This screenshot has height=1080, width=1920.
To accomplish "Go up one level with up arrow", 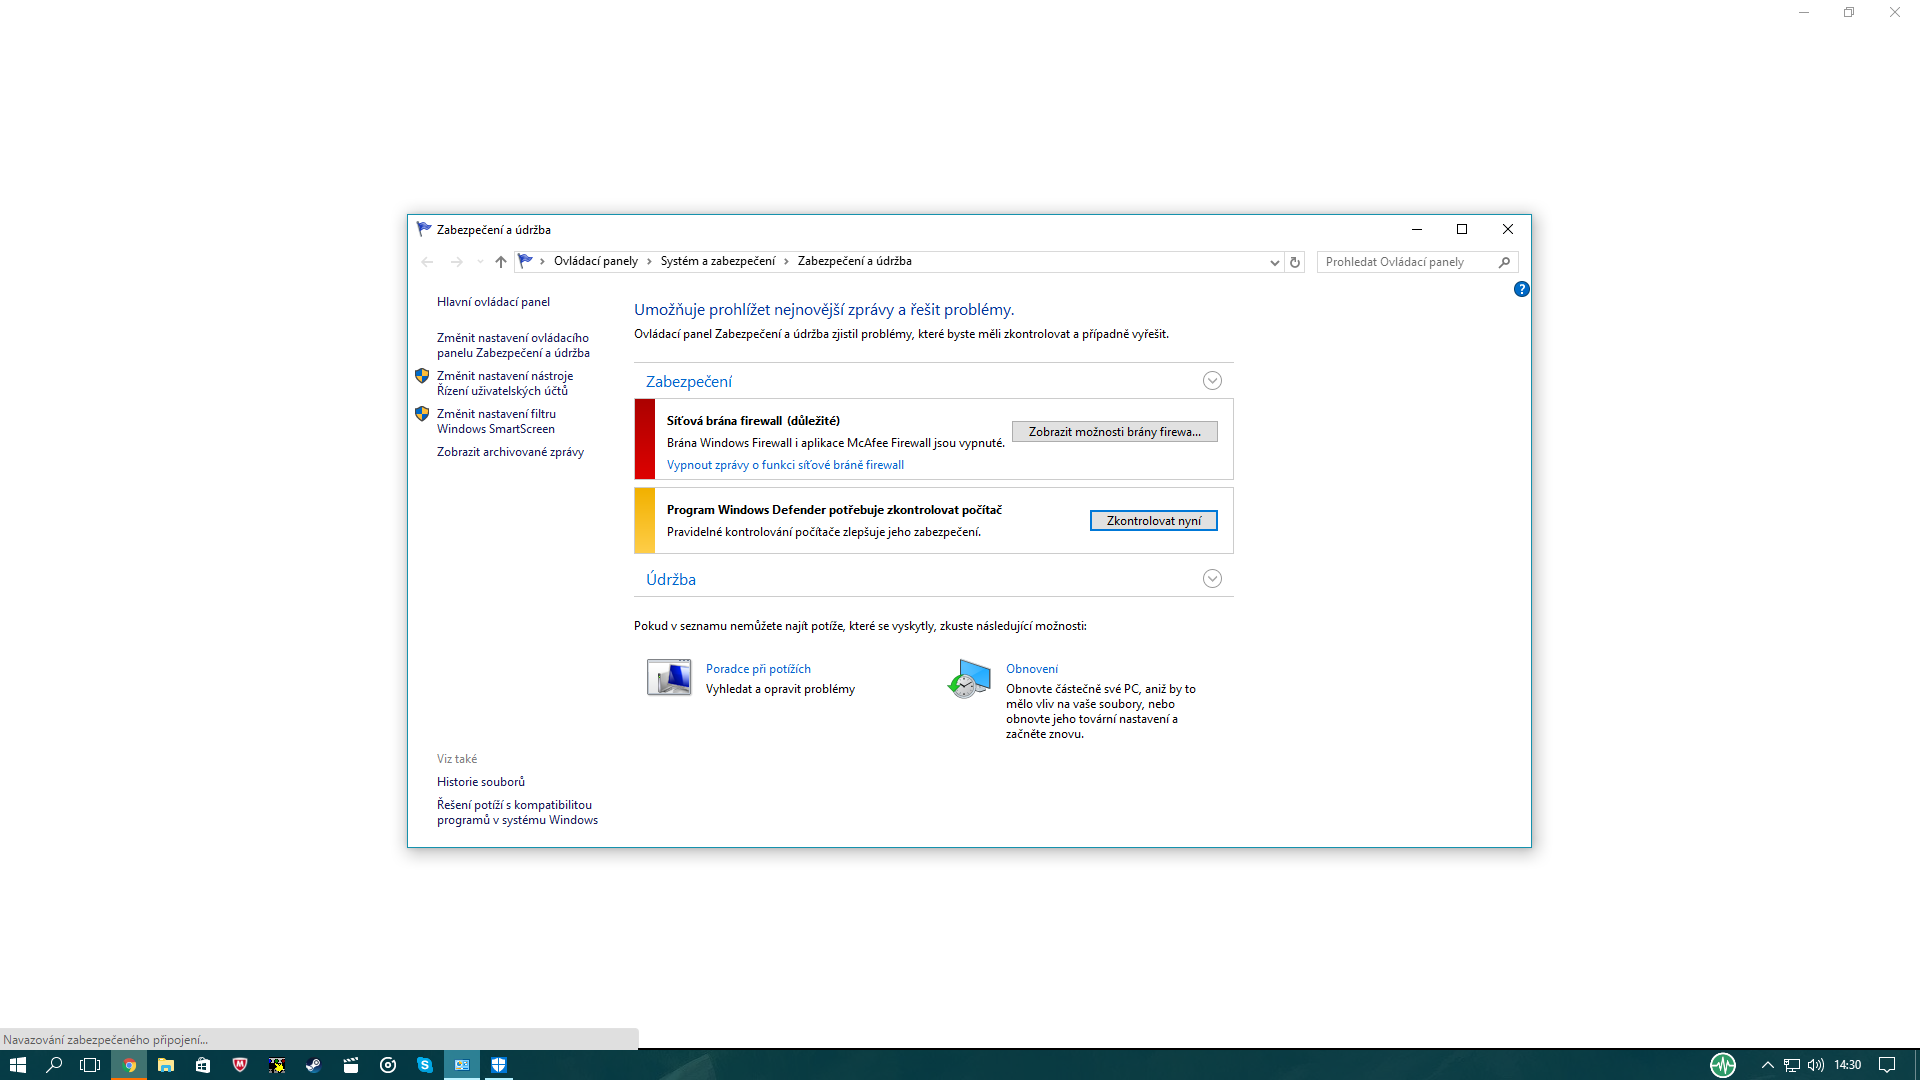I will coord(501,262).
